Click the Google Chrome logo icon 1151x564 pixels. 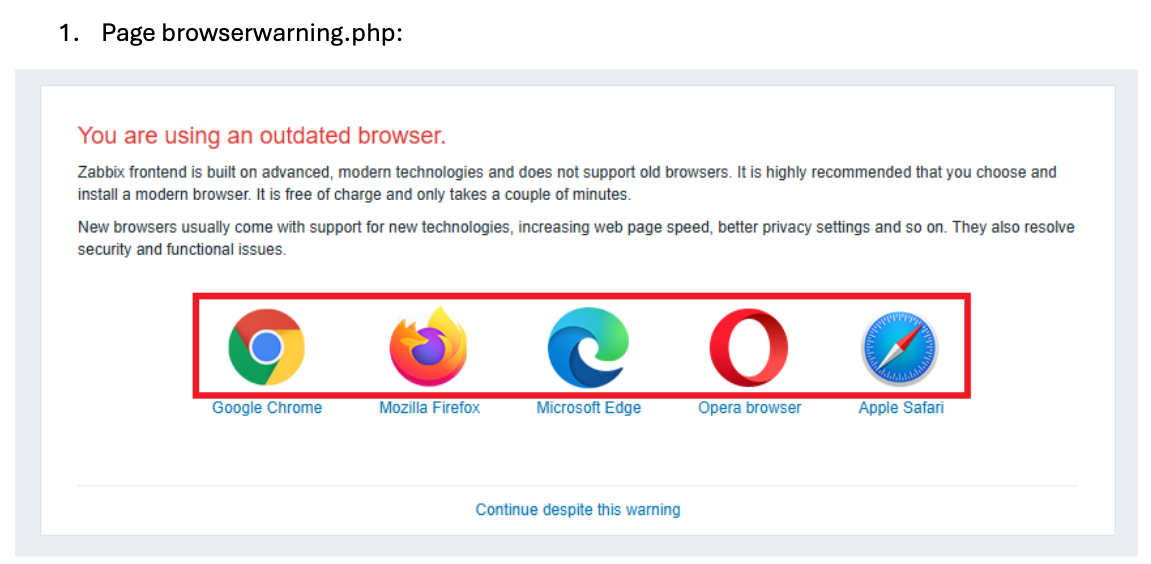266,347
